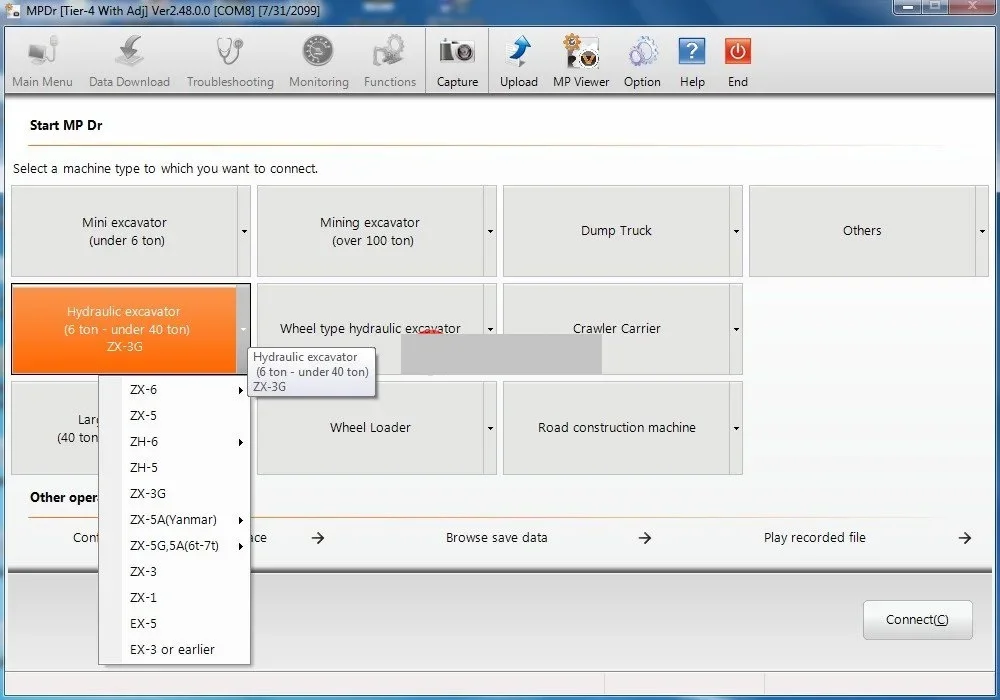Launch the MP Viewer
This screenshot has width=1000, height=700.
pyautogui.click(x=580, y=58)
